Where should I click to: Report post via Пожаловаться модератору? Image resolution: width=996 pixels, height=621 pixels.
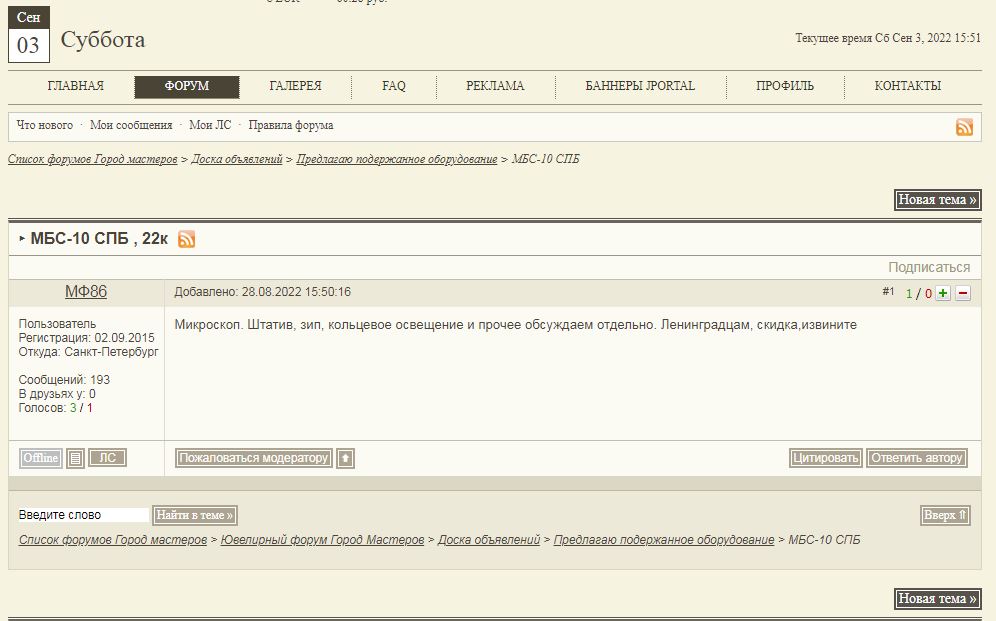254,458
